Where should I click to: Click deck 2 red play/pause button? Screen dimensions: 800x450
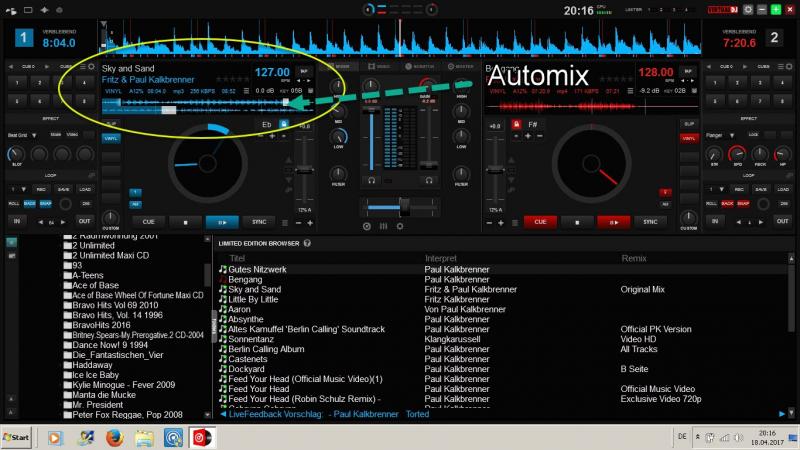(614, 222)
